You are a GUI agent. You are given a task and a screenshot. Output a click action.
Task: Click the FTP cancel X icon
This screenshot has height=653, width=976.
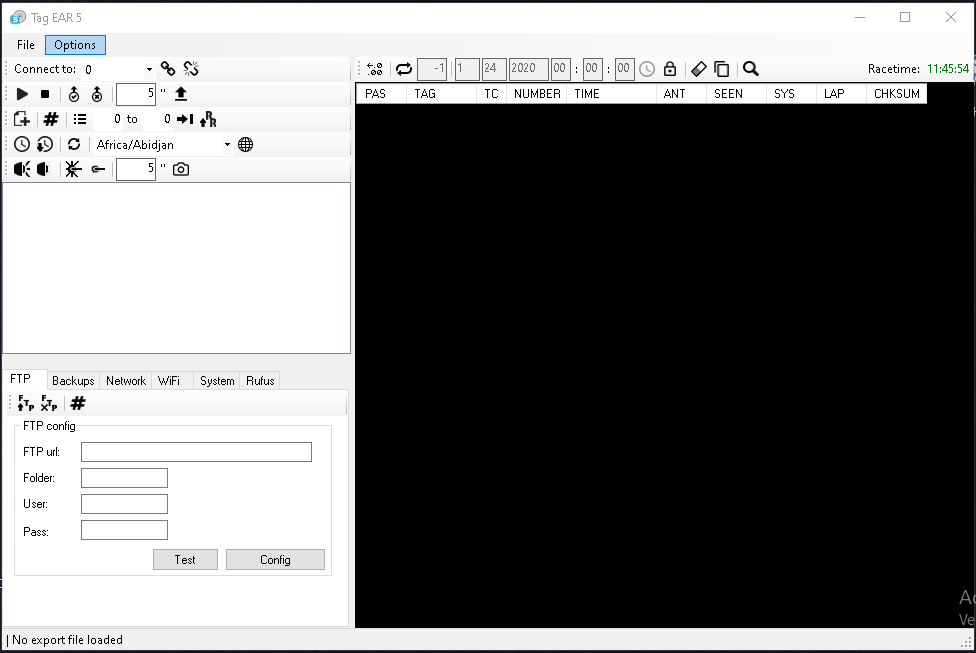(x=49, y=403)
